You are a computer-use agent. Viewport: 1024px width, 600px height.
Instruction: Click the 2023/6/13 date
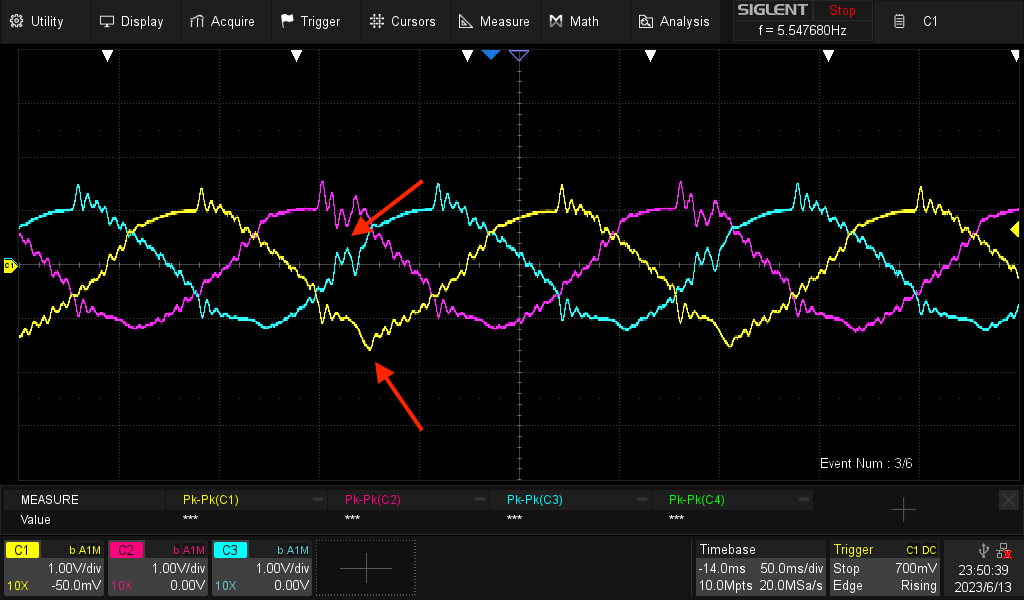coord(983,586)
